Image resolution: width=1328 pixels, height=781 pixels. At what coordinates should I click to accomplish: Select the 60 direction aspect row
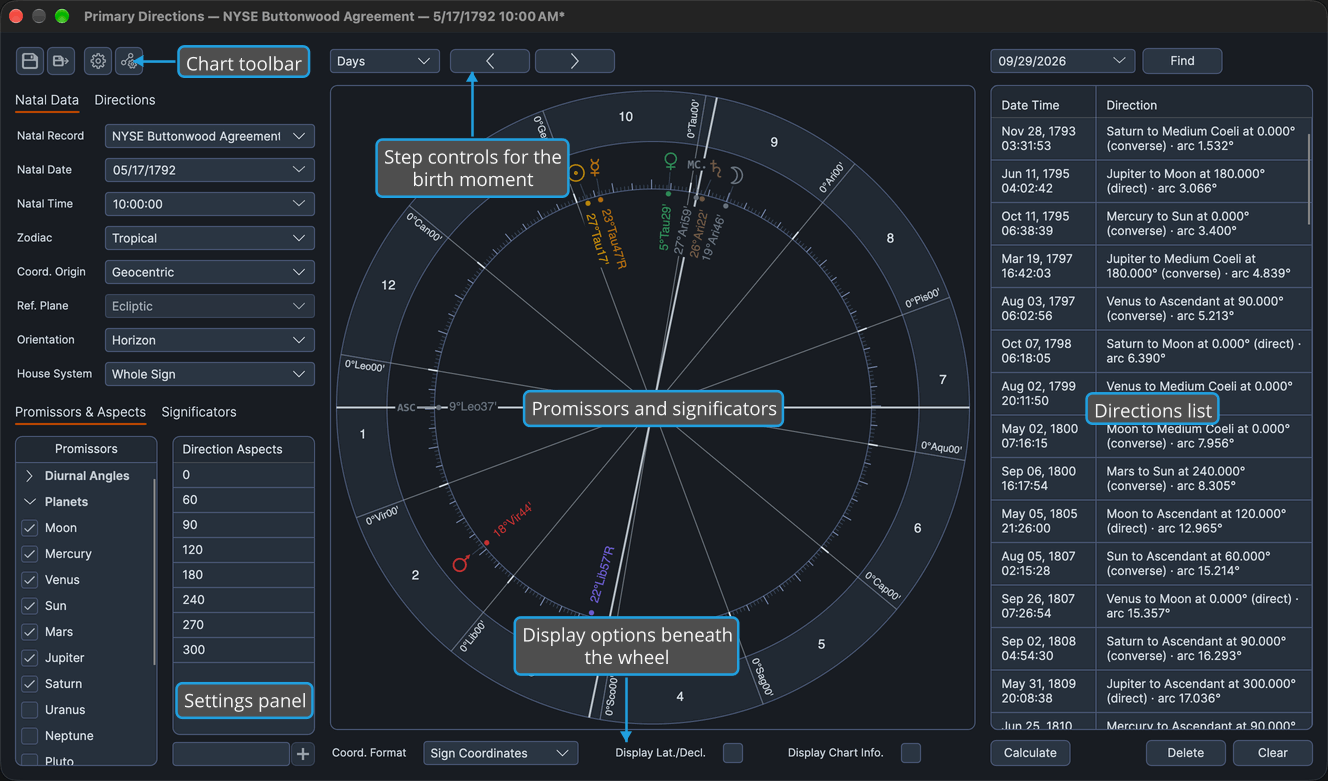[x=244, y=500]
